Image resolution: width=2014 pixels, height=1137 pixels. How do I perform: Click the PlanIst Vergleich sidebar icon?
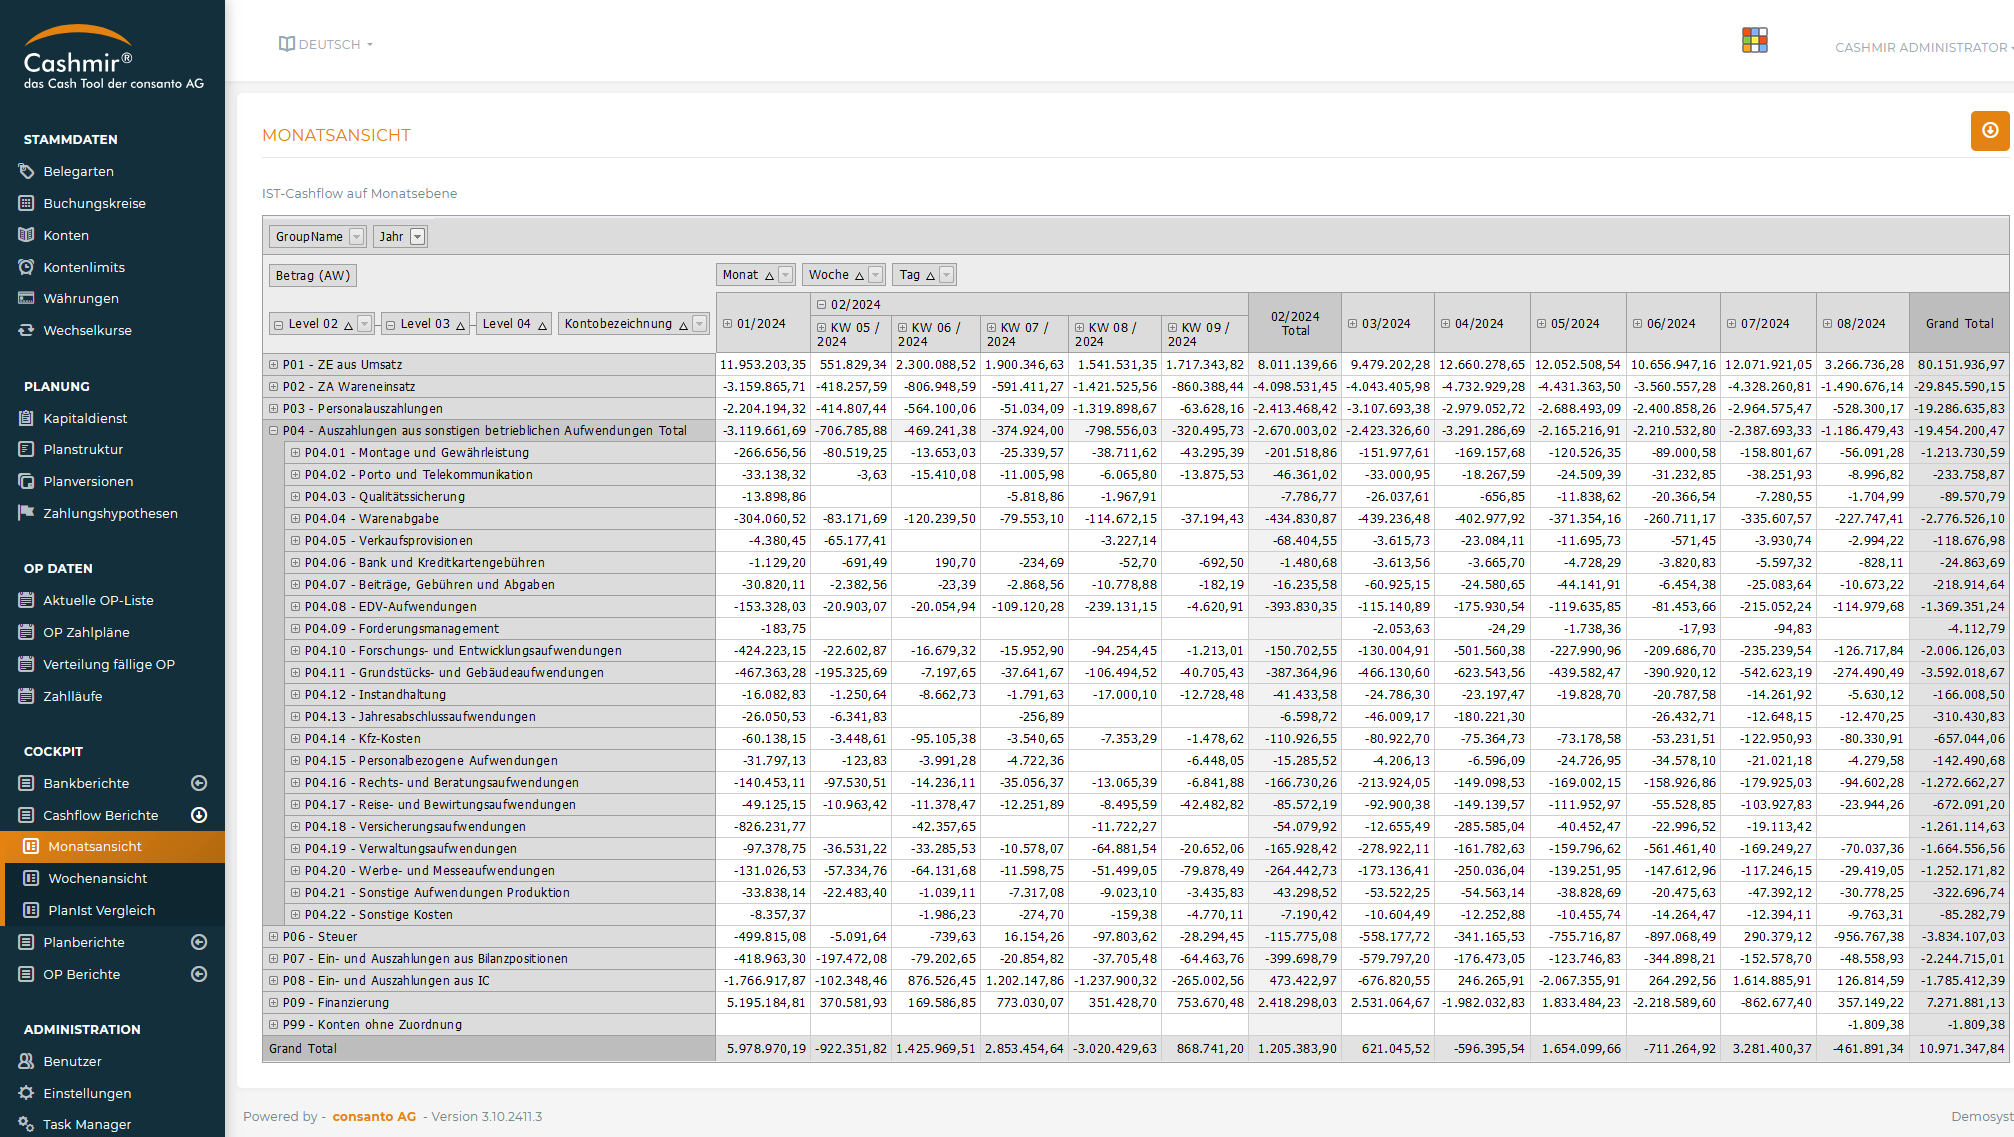tap(31, 910)
